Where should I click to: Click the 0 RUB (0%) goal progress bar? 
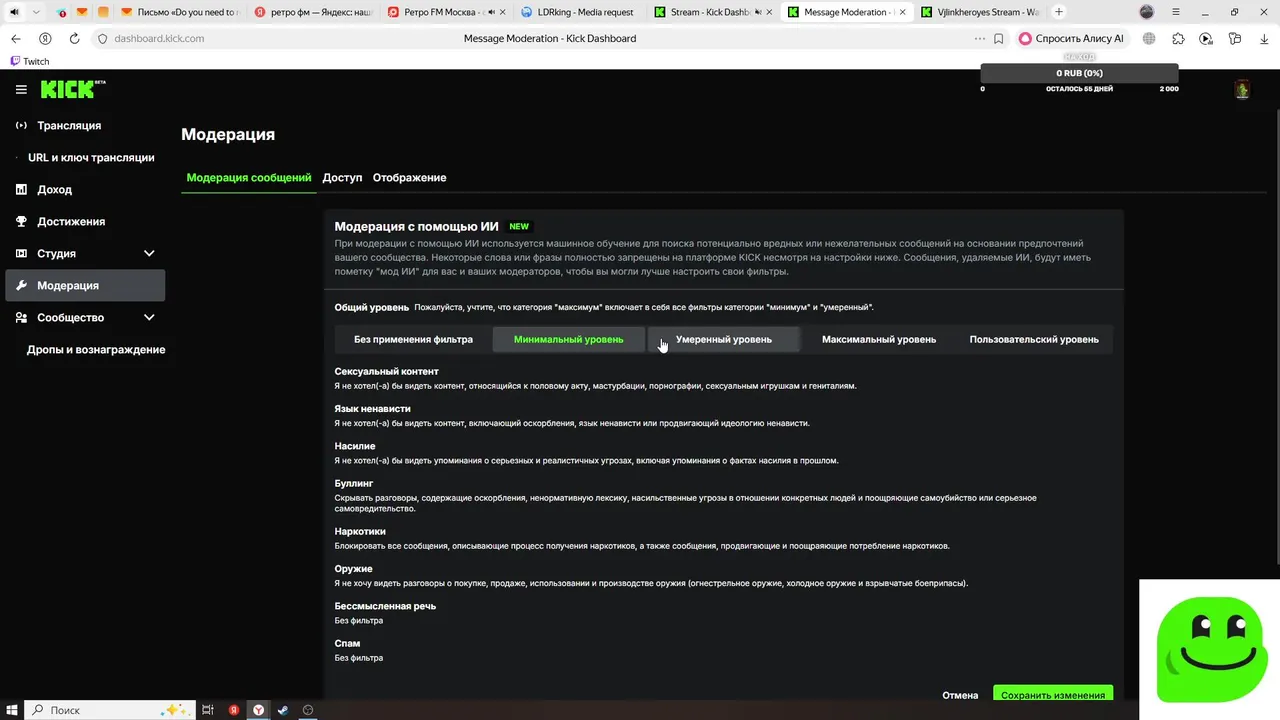[x=1080, y=74]
